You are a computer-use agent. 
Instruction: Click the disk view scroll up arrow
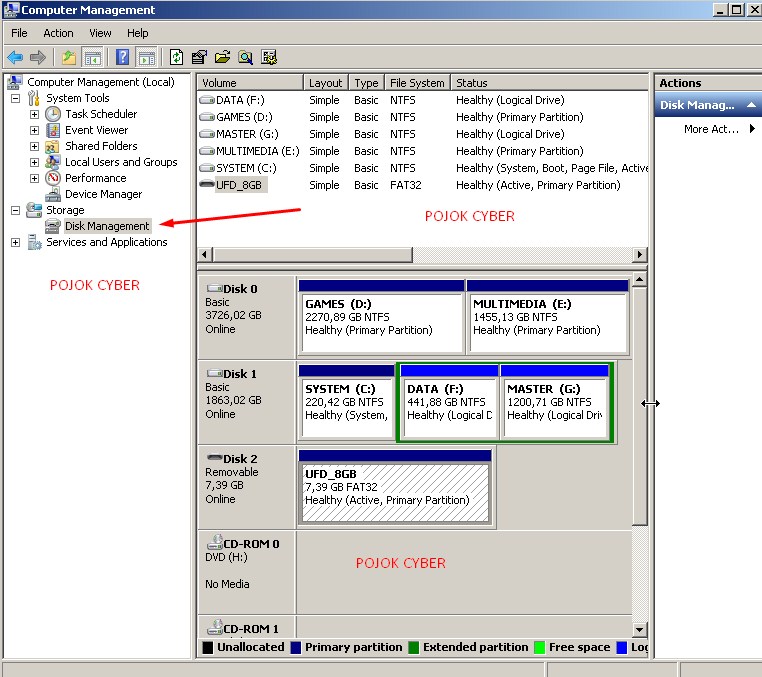coord(640,279)
